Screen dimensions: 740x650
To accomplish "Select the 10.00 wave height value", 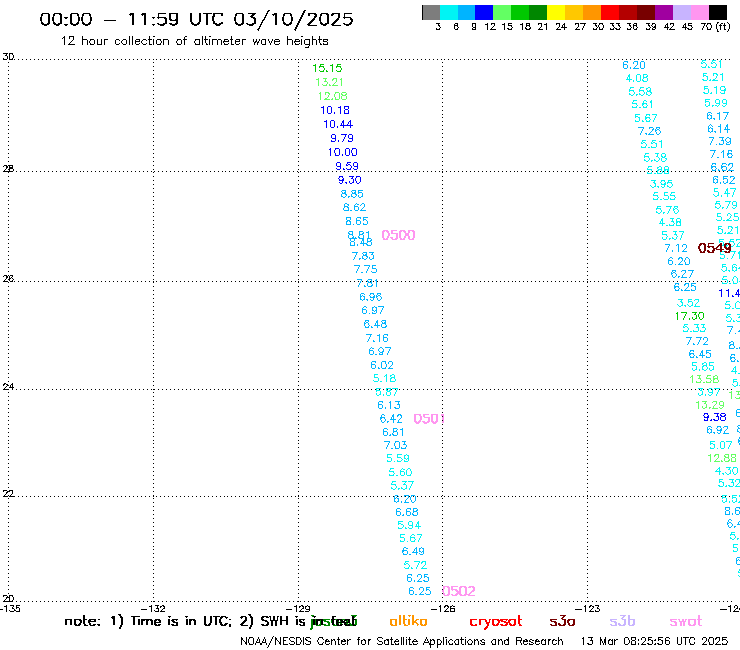I will [x=343, y=152].
